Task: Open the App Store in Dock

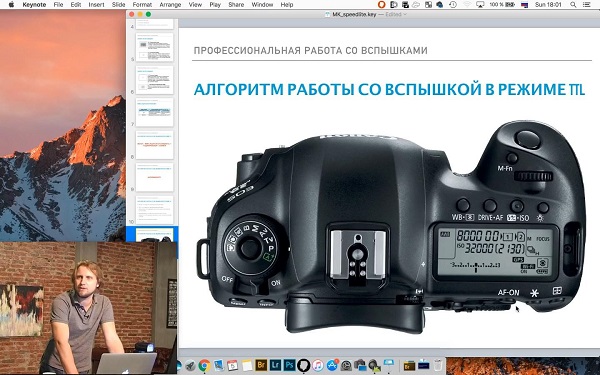Action: [332, 365]
